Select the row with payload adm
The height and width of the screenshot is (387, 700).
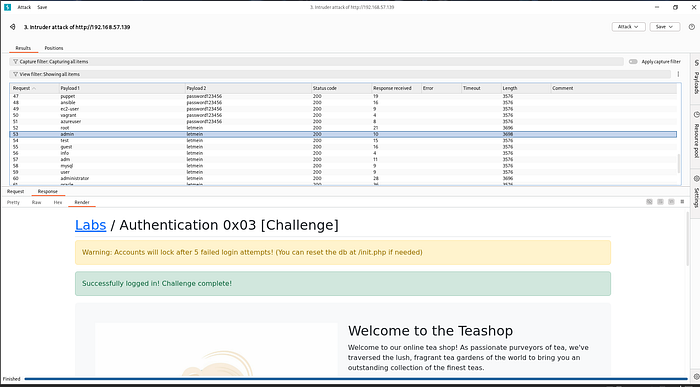coord(343,159)
